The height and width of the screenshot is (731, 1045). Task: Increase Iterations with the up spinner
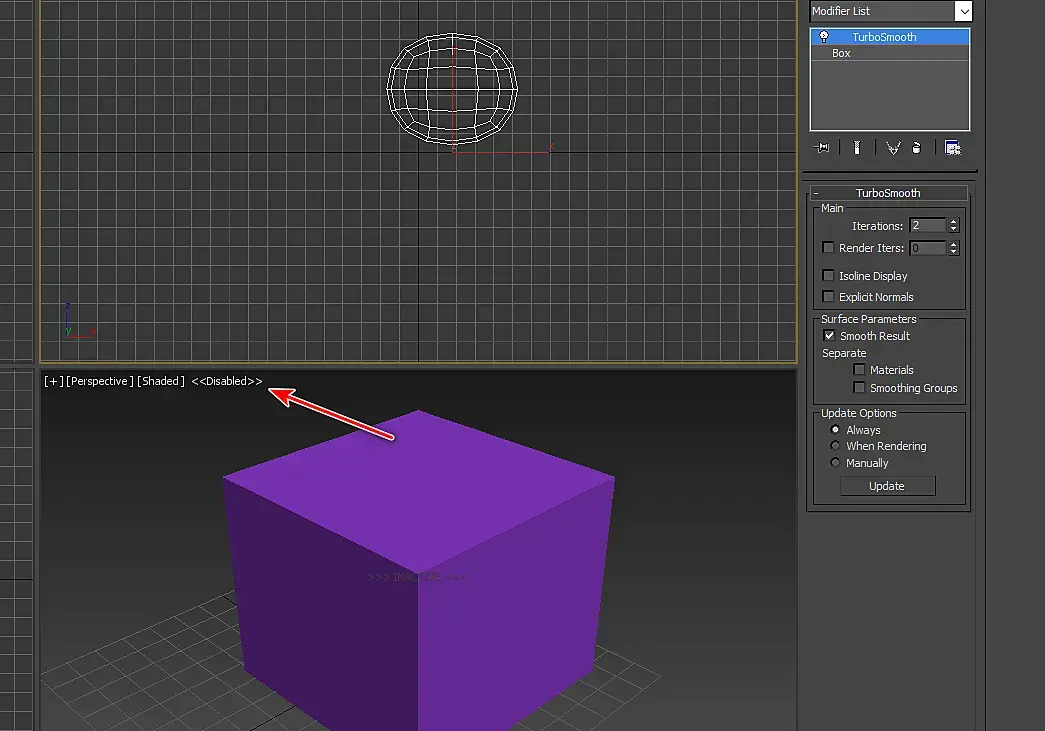(954, 222)
